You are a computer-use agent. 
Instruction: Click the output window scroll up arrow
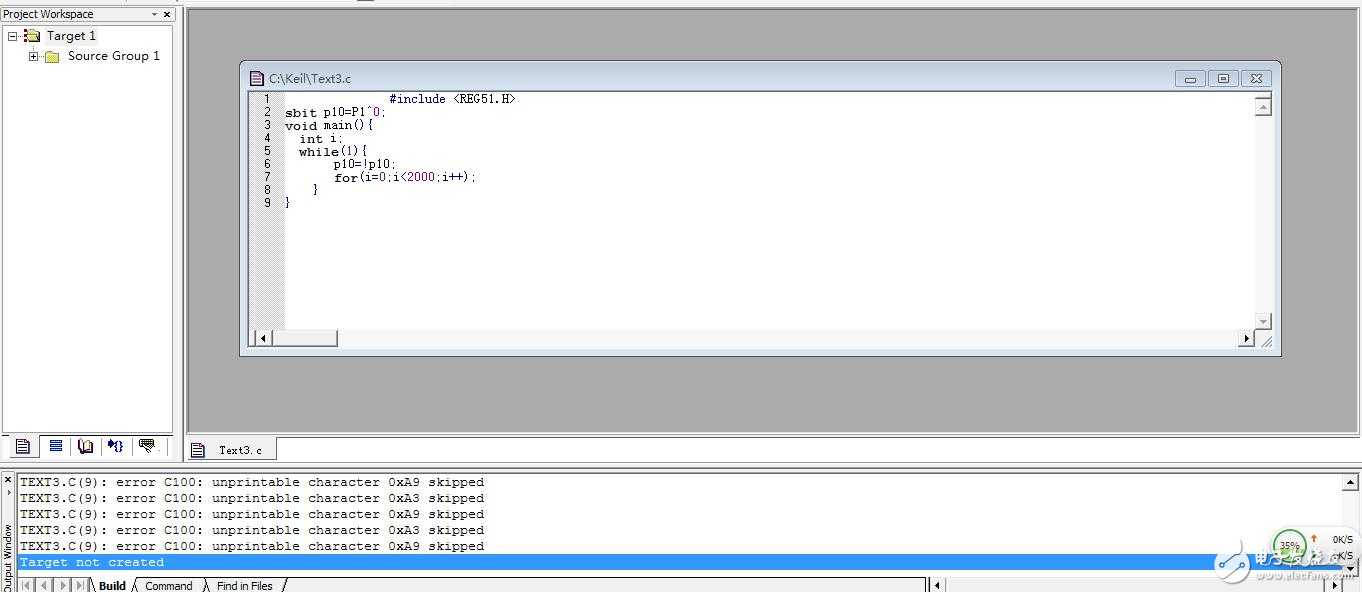[1350, 483]
